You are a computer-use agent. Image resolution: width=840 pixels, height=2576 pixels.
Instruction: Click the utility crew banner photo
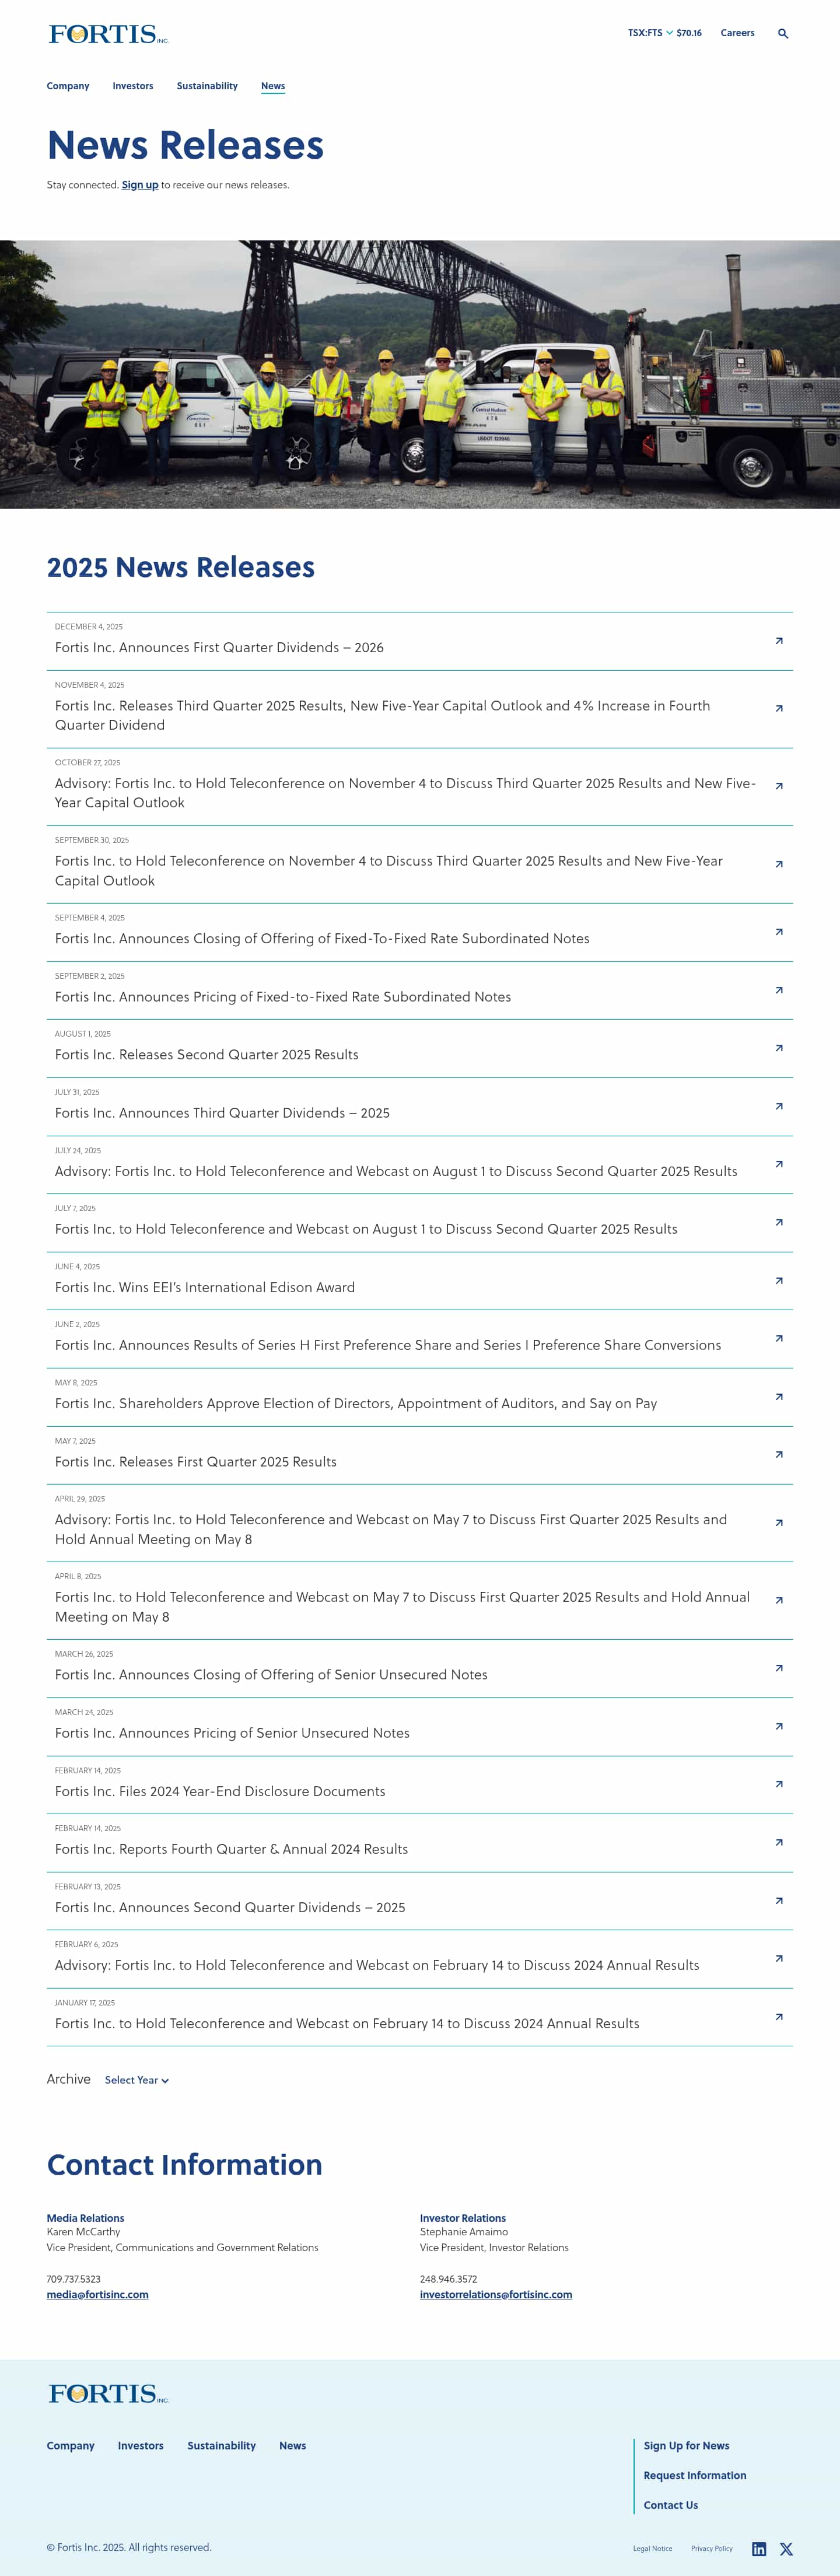pyautogui.click(x=420, y=374)
